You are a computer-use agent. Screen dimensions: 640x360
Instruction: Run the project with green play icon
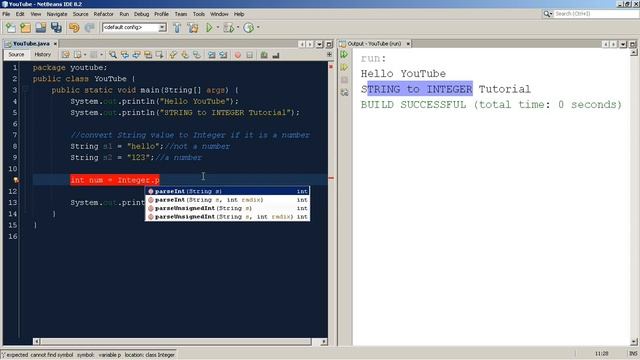coord(209,27)
